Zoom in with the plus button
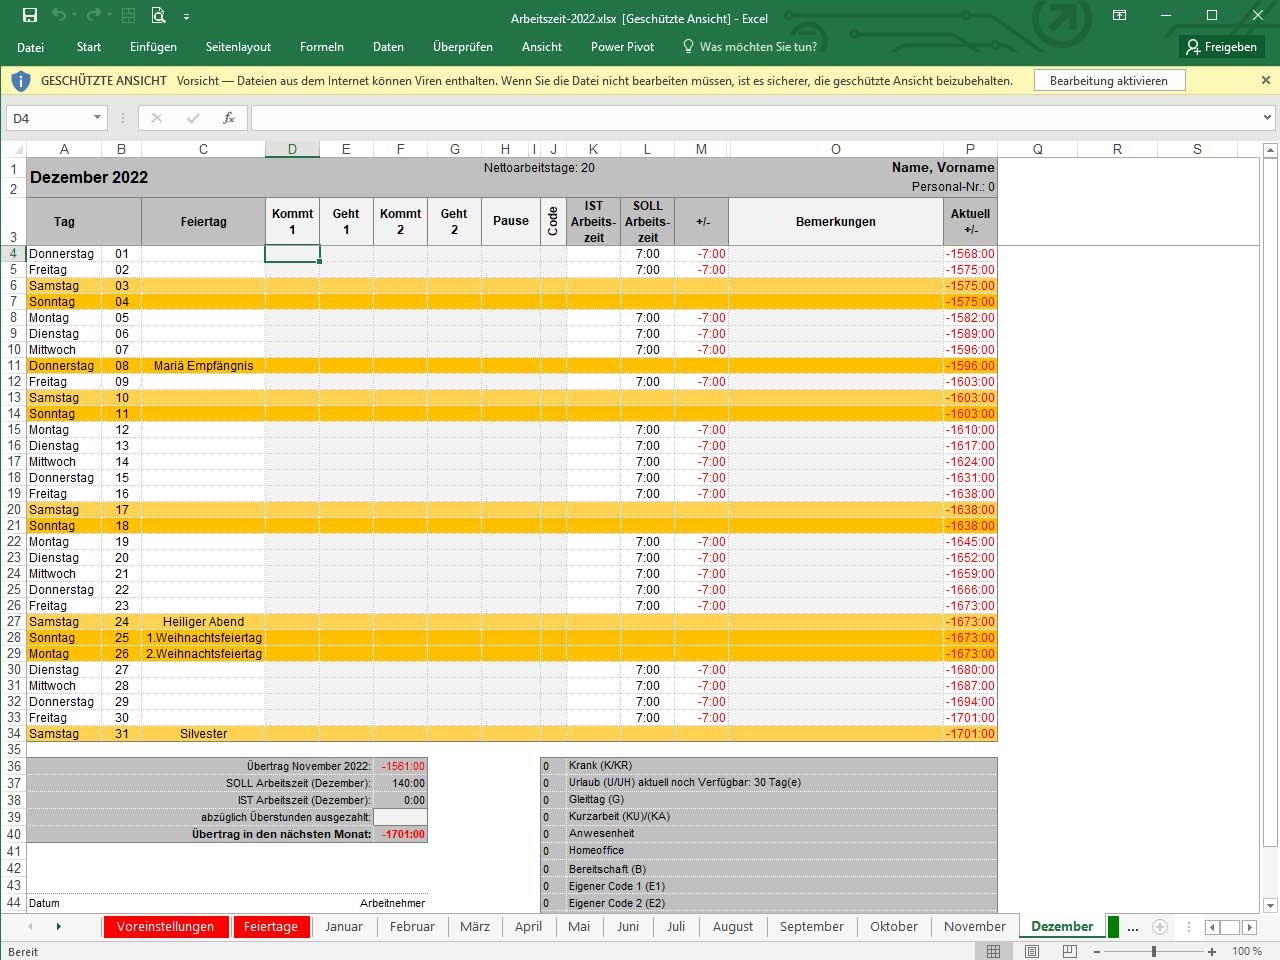The height and width of the screenshot is (960, 1280). click(x=1212, y=951)
